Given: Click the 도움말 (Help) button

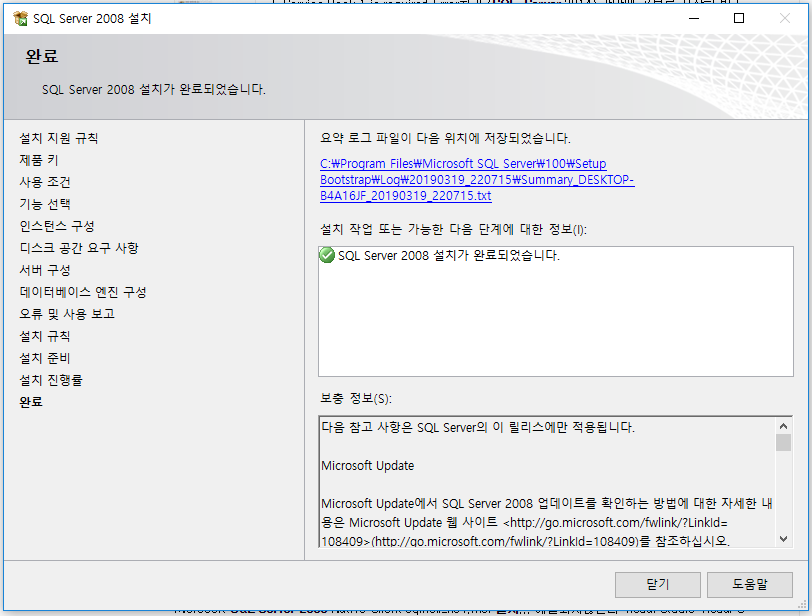Looking at the screenshot, I should [x=749, y=584].
